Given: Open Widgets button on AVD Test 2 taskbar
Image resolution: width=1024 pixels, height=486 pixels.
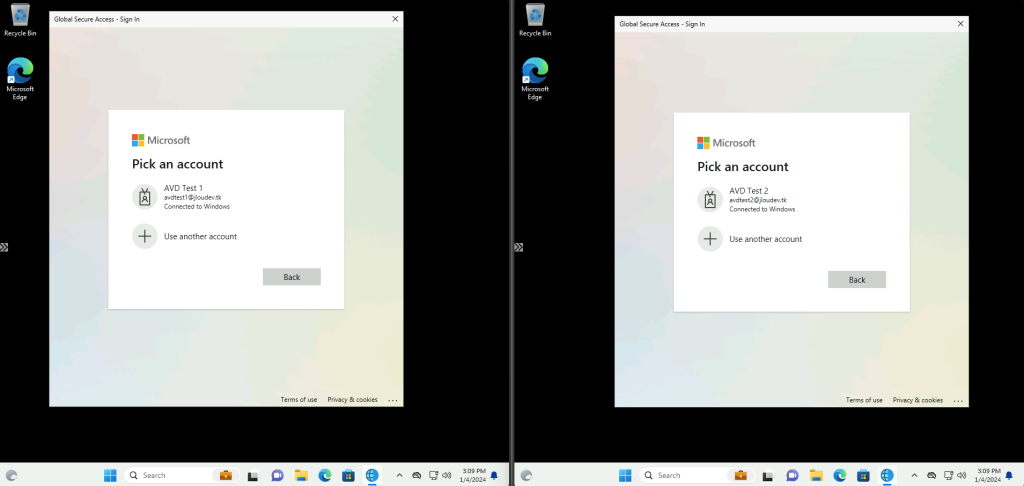Looking at the screenshot, I should click(x=526, y=476).
